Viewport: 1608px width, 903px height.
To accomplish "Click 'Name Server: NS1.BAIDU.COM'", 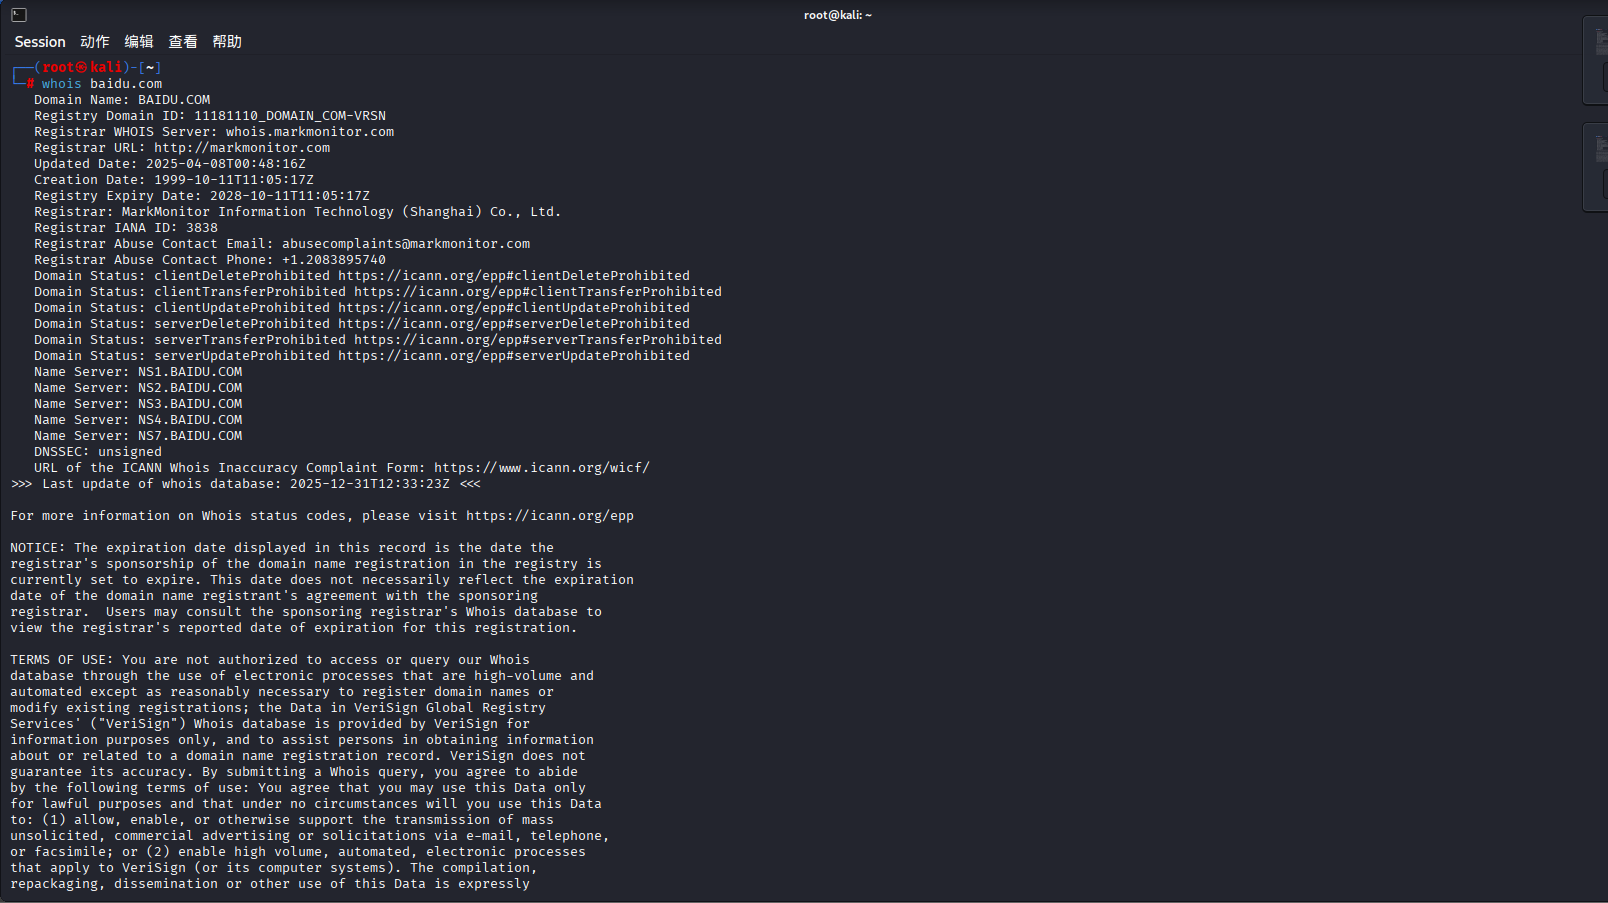I will click(x=138, y=372).
